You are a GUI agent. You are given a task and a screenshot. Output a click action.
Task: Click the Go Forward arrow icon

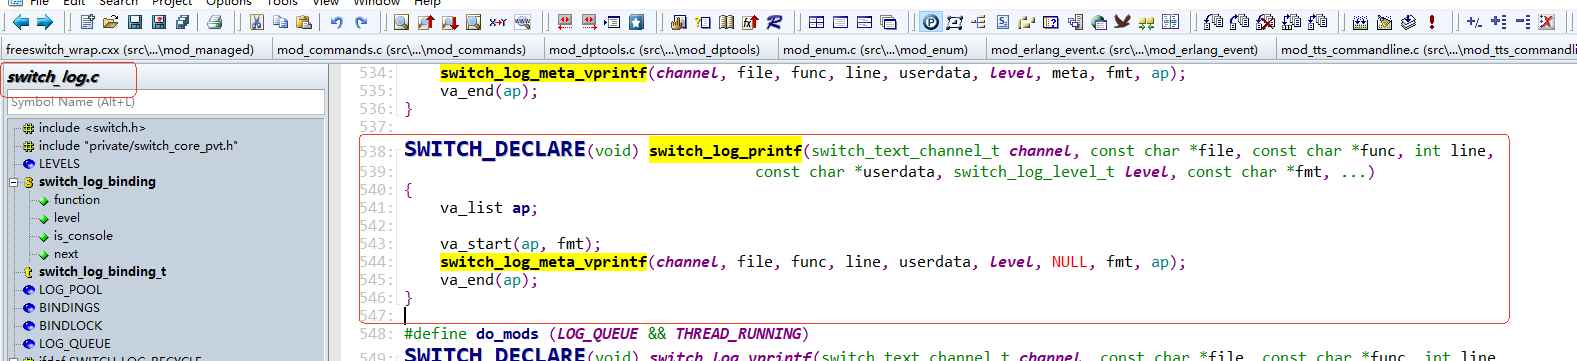coord(44,22)
